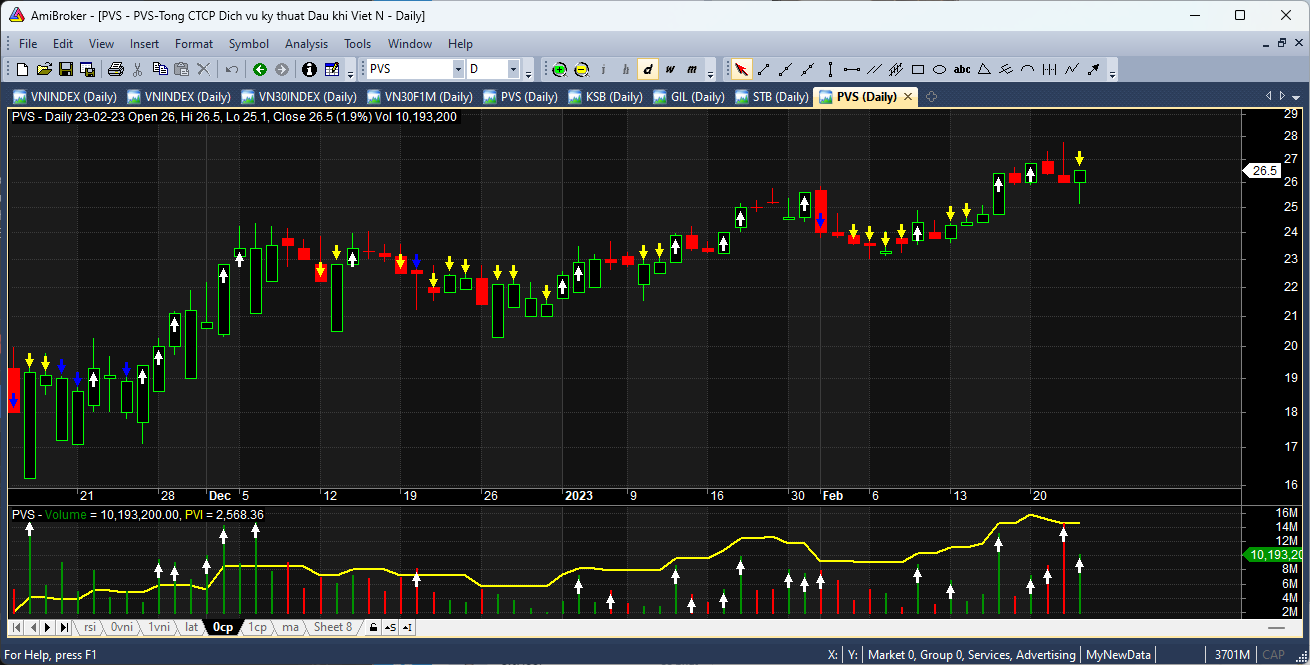Image resolution: width=1310 pixels, height=665 pixels.
Task: Select the Triangle drawing tool
Action: click(984, 69)
